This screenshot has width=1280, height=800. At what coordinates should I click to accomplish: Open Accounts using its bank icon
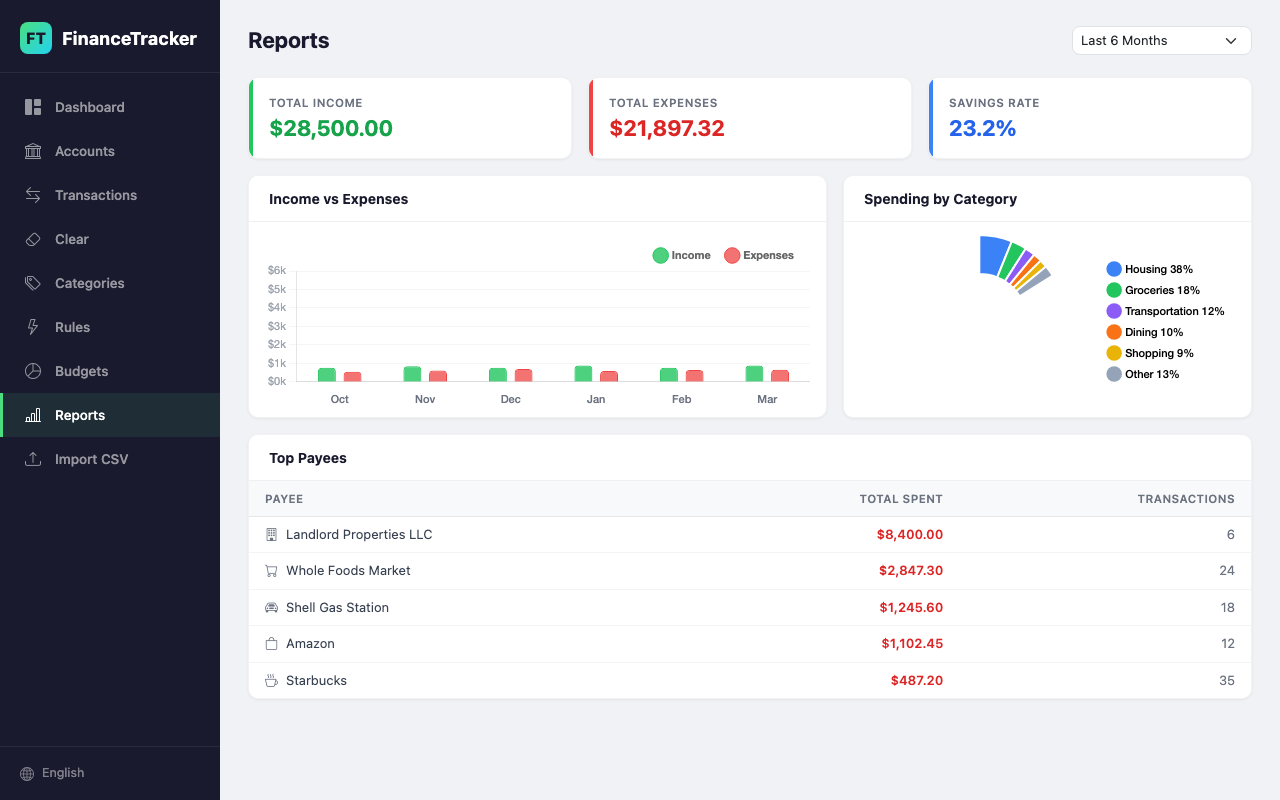tap(33, 151)
